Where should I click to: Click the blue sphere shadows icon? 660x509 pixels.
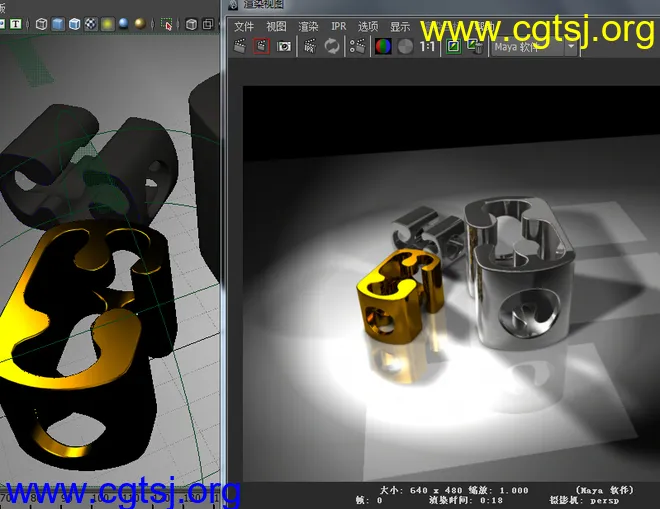coord(124,24)
